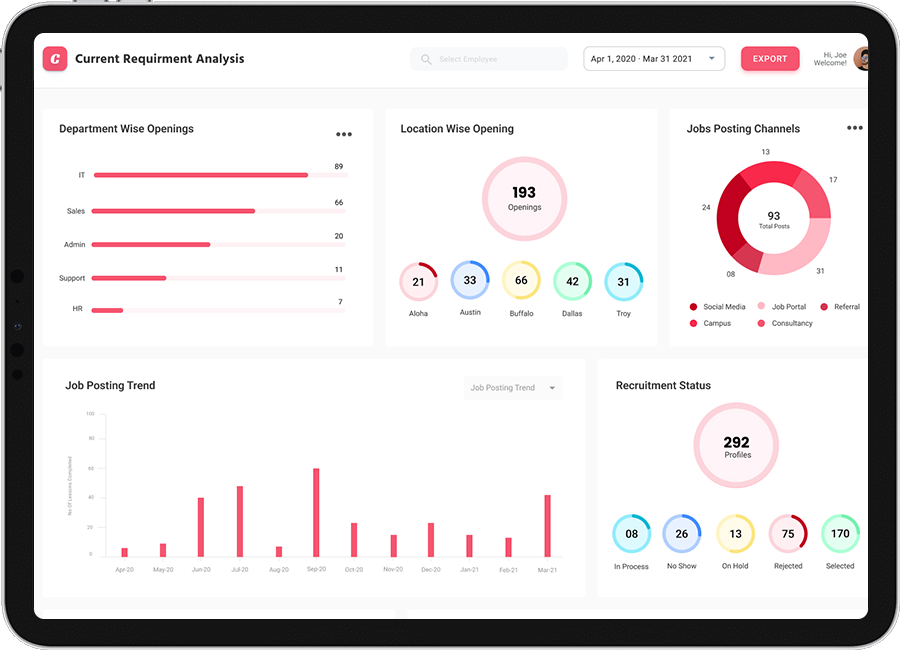Click the donut chart center 93 Total Posts
The height and width of the screenshot is (650, 900).
[774, 219]
